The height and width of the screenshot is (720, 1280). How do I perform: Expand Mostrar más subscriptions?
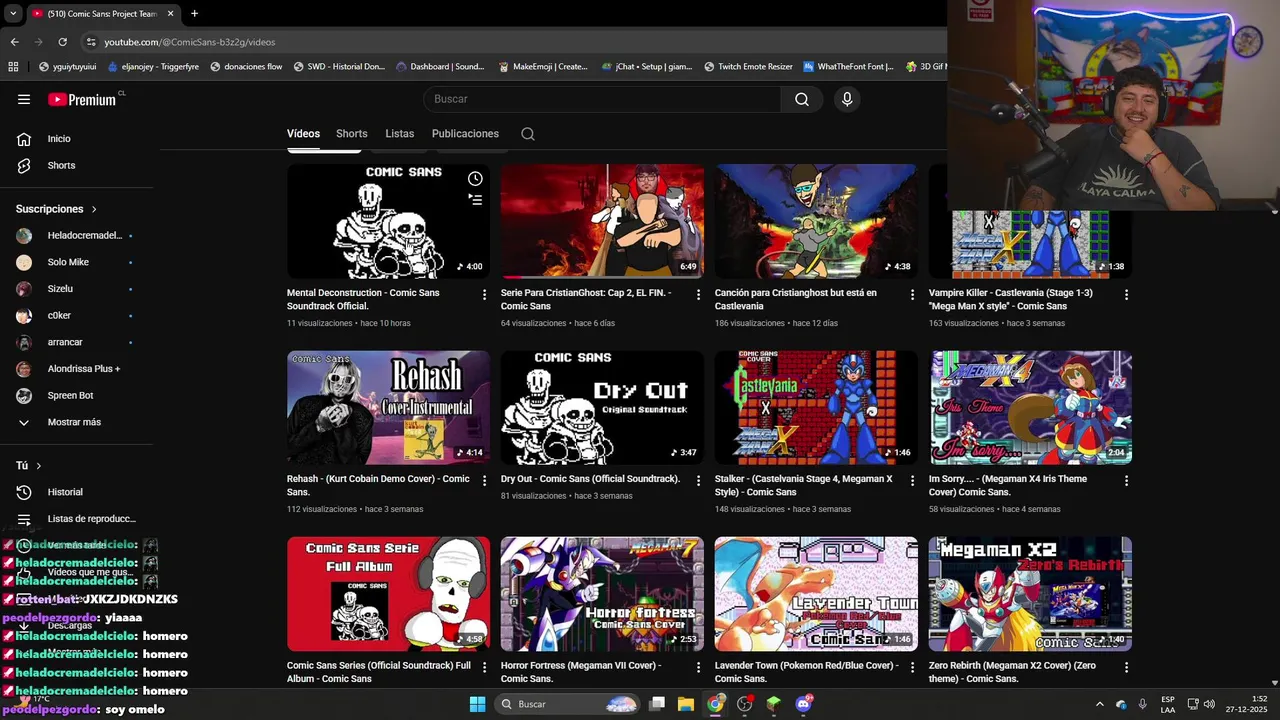click(74, 422)
